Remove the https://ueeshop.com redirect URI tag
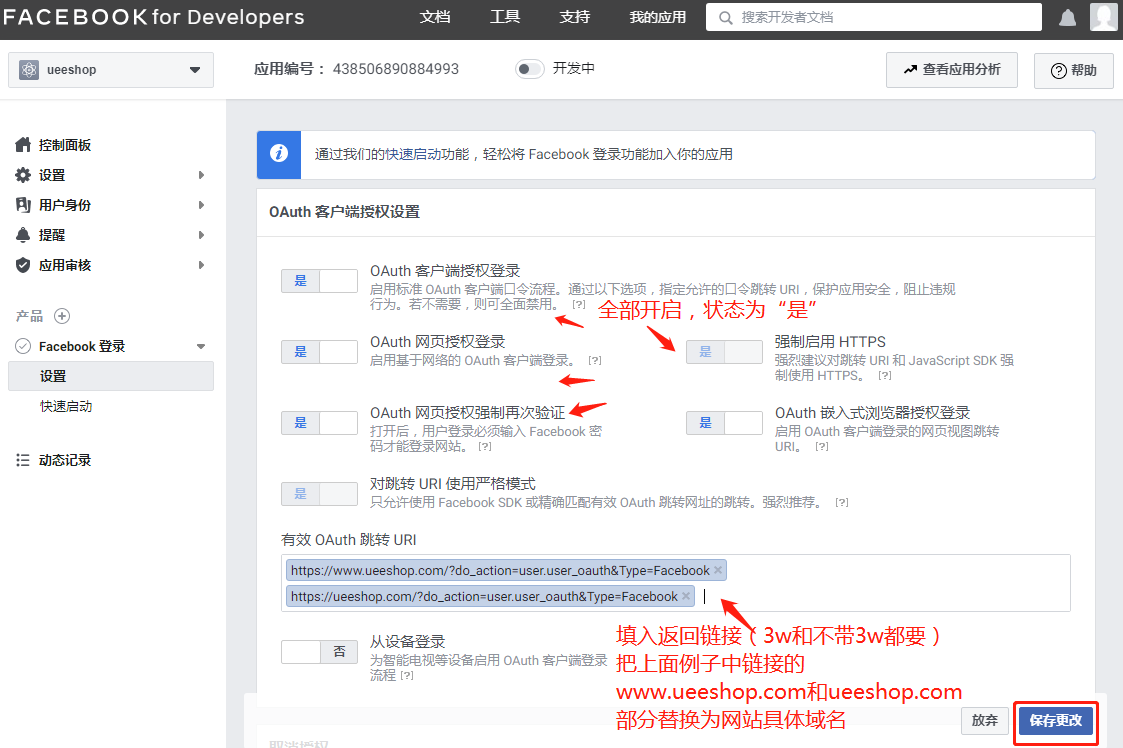 coord(685,596)
